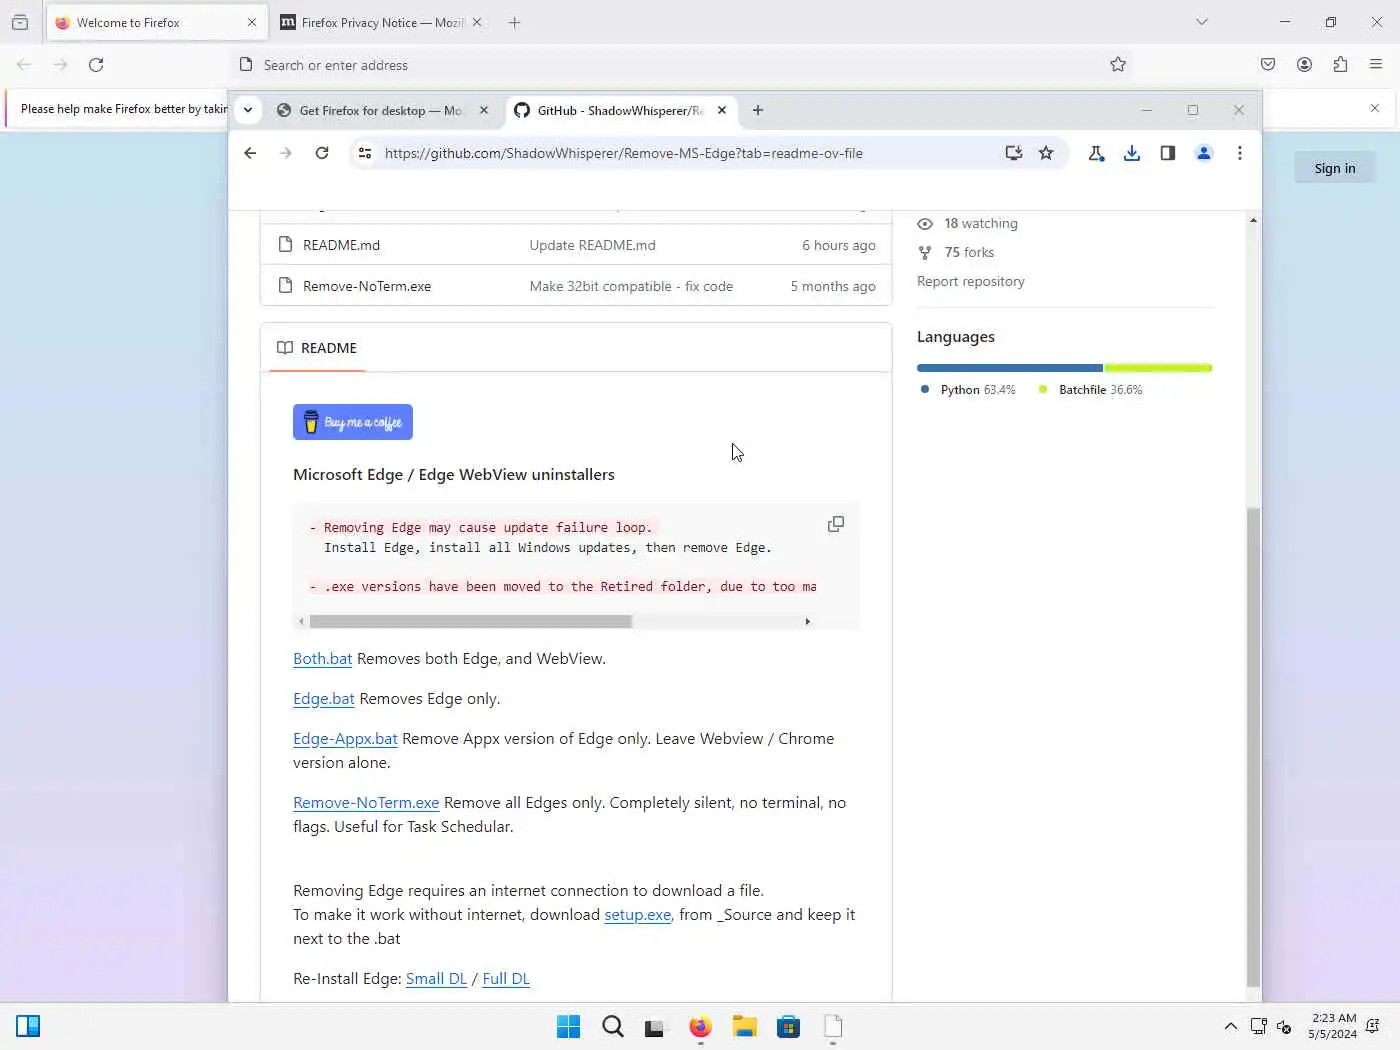Click Firefox back arrow button

[x=24, y=65]
